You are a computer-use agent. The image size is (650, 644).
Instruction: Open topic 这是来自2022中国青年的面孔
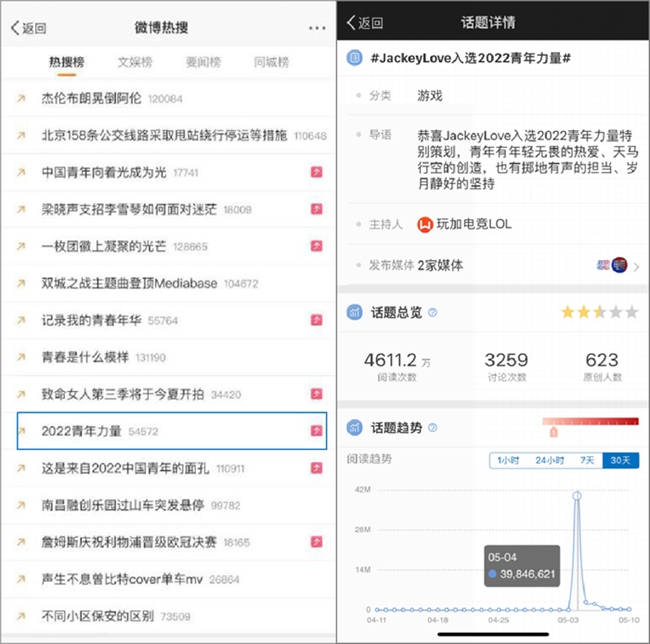168,468
